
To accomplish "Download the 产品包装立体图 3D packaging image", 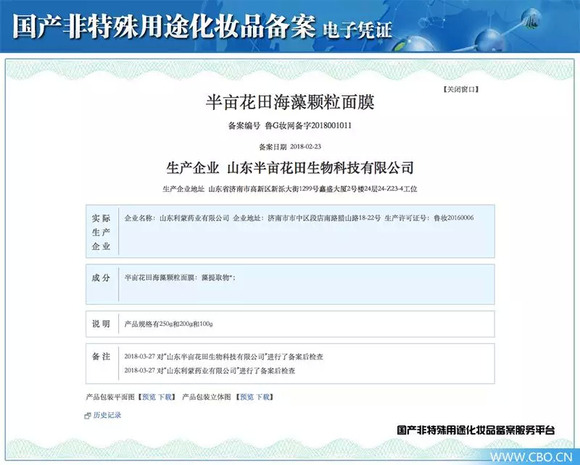I will click(263, 397).
